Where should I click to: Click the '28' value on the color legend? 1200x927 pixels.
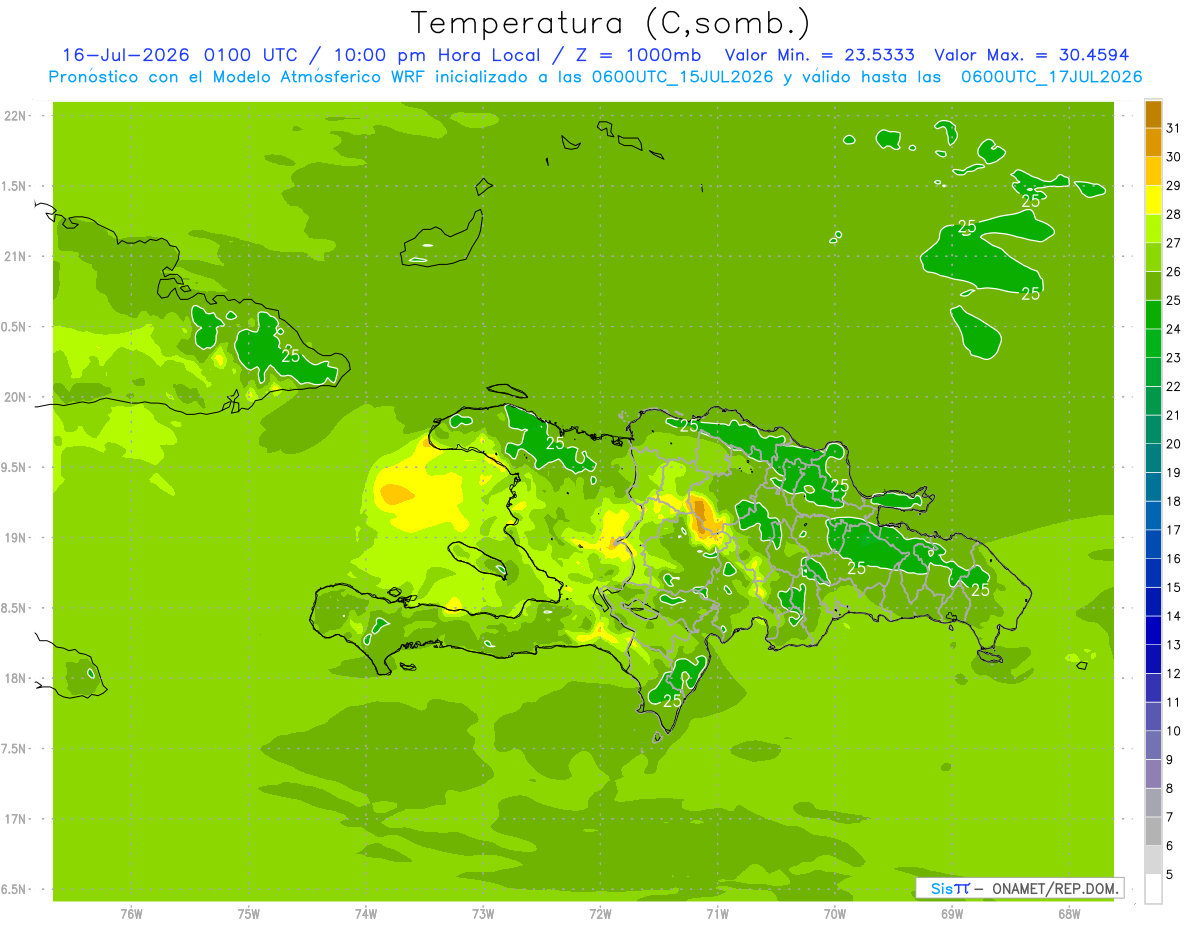(x=1174, y=214)
